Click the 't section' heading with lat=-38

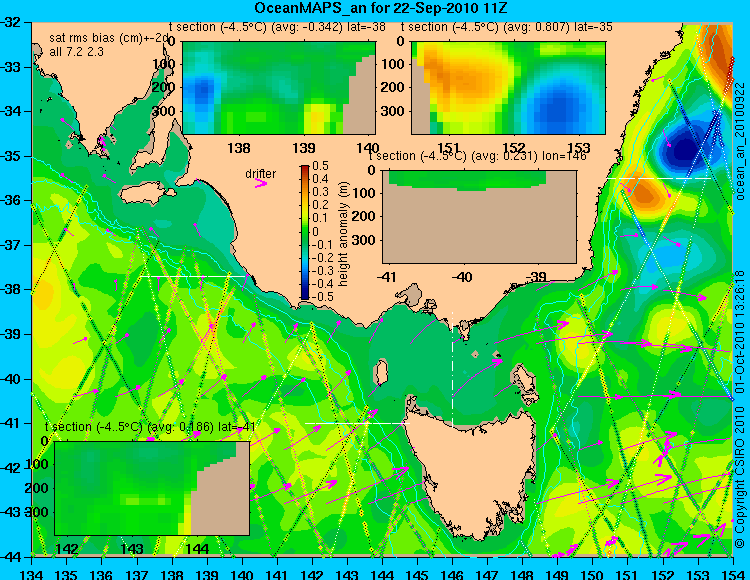277,27
